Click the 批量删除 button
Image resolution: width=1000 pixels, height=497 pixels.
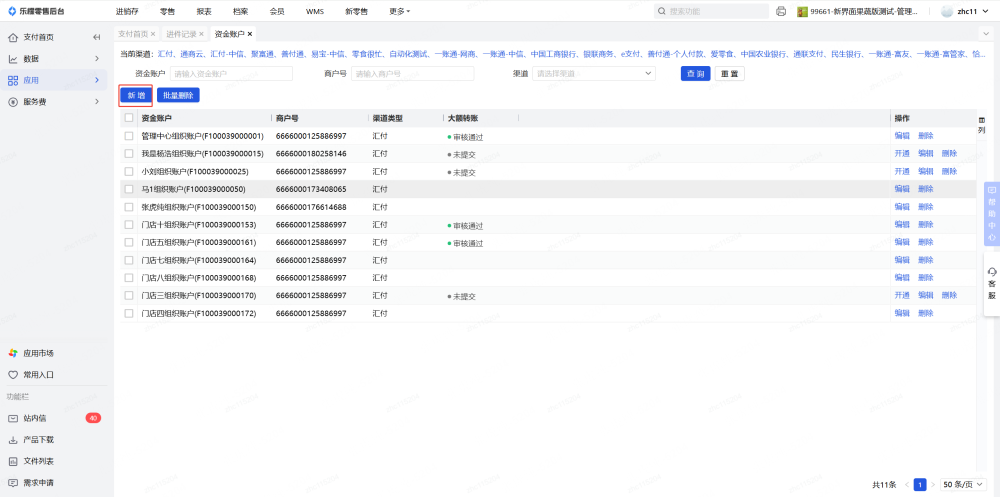(178, 95)
